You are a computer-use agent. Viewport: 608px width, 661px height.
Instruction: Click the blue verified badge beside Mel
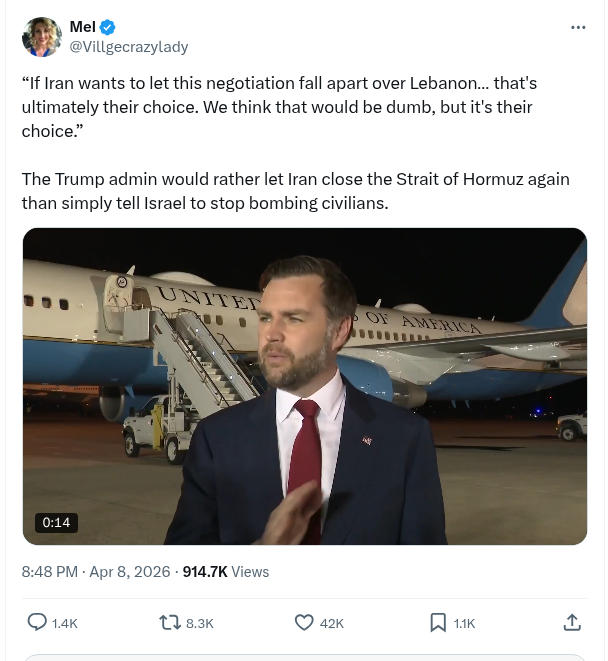pyautogui.click(x=108, y=27)
